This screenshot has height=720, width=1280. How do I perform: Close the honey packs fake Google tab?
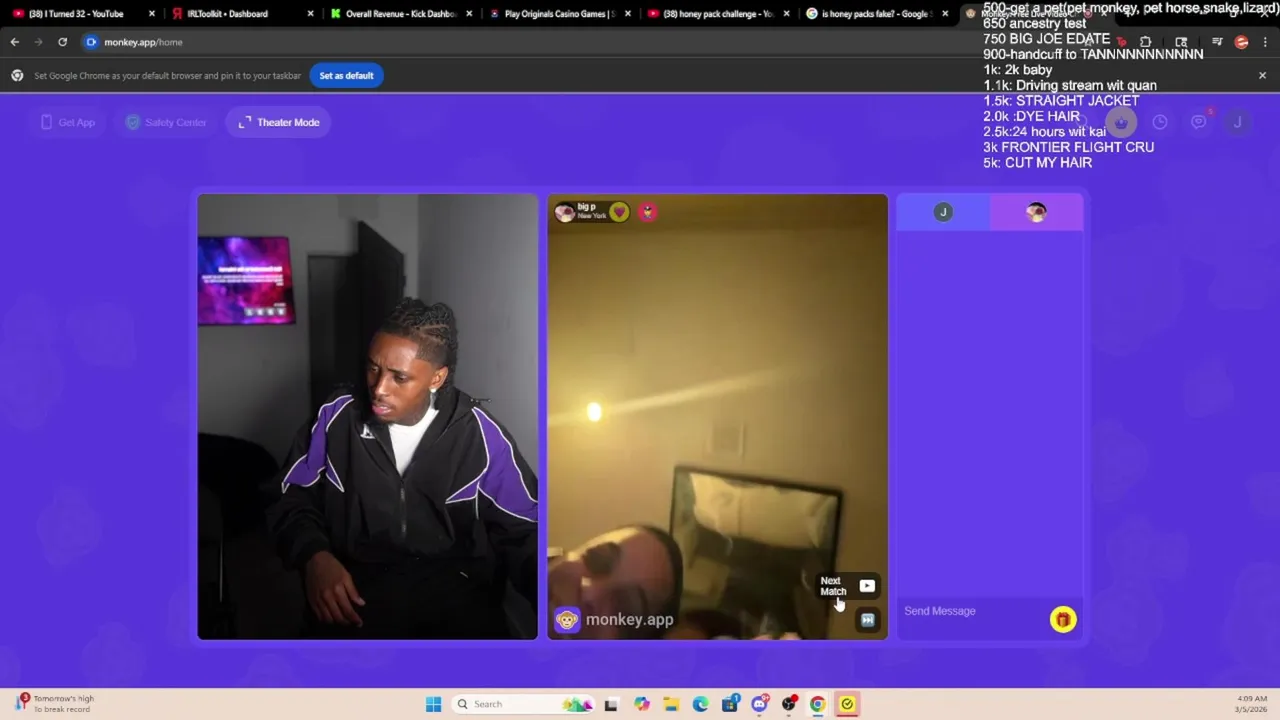click(x=945, y=14)
